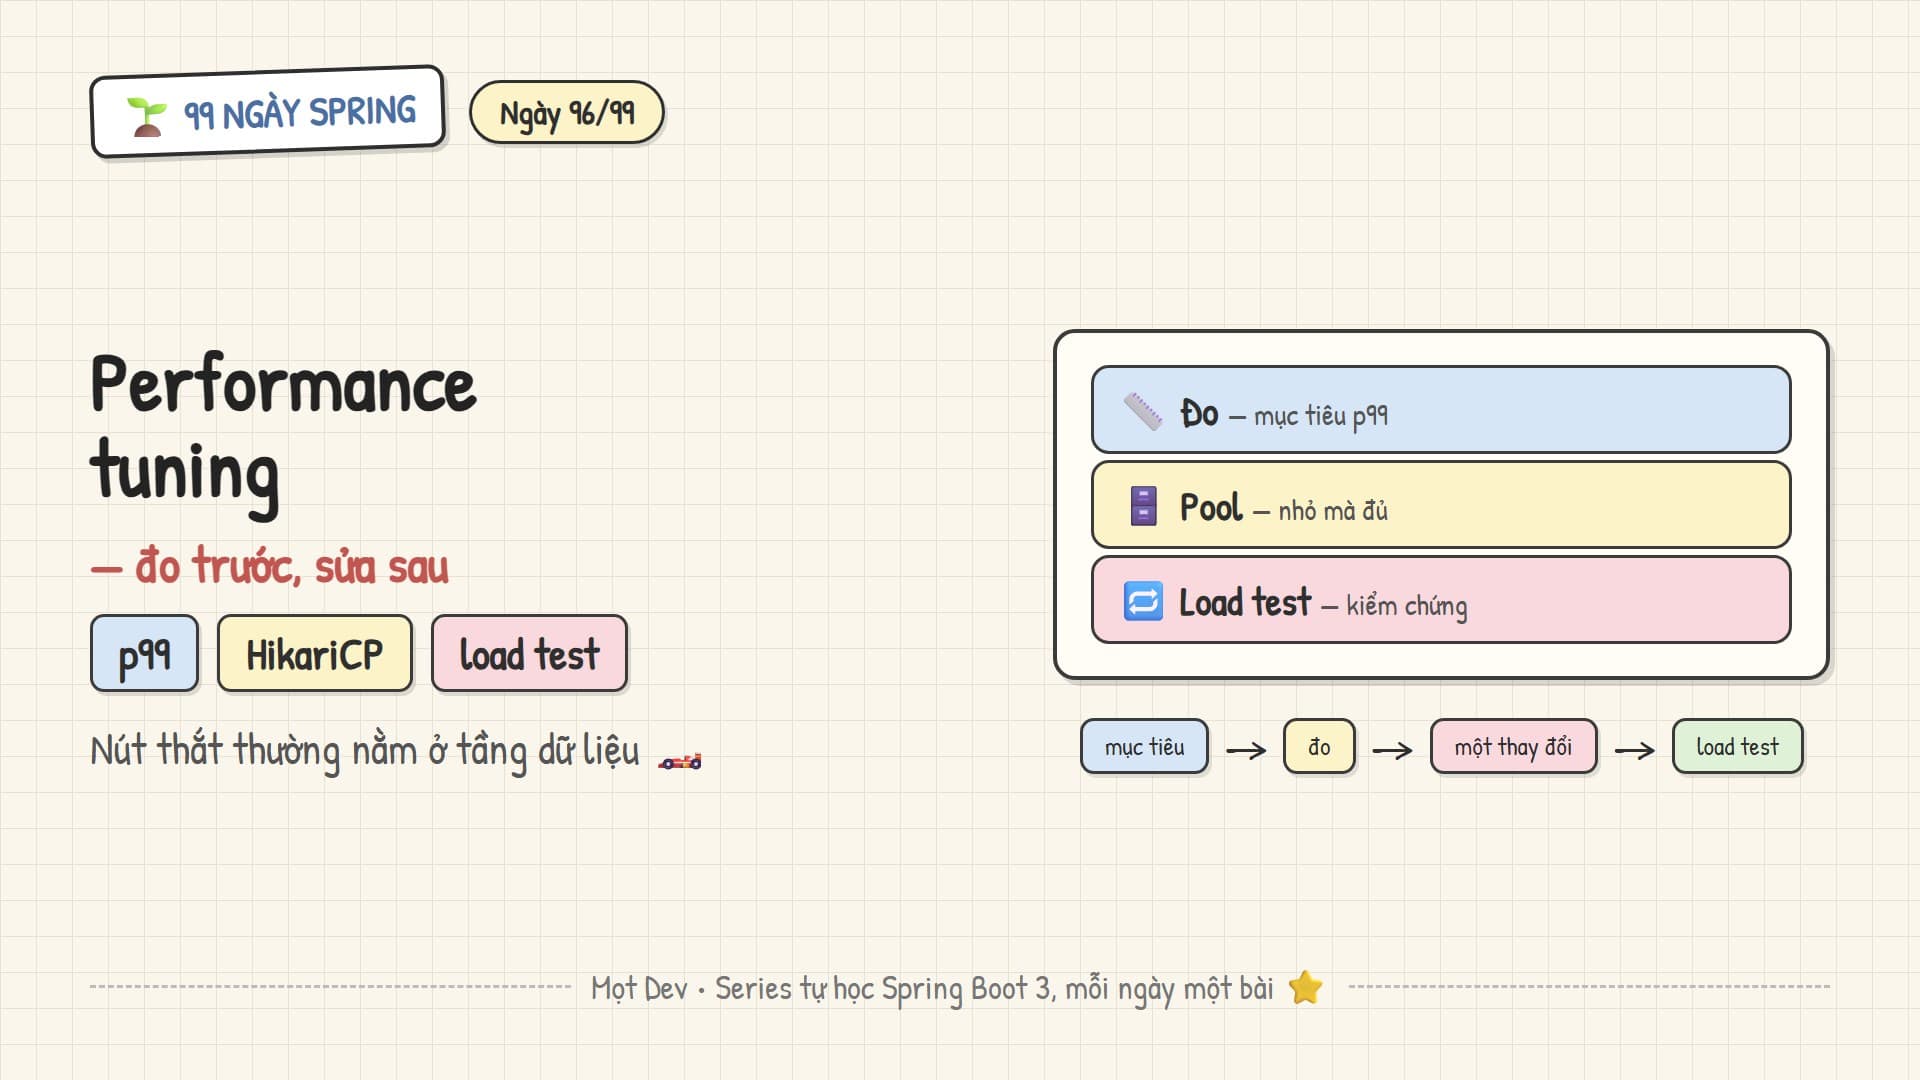
Task: Click the file cabinet icon beside Pool
Action: pyautogui.click(x=1143, y=506)
